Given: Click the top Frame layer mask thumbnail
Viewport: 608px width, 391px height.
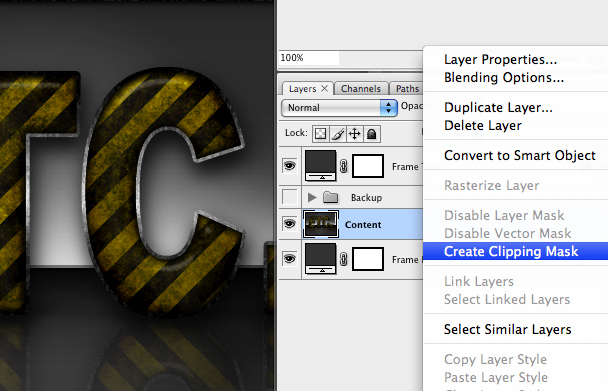Looking at the screenshot, I should click(x=368, y=166).
